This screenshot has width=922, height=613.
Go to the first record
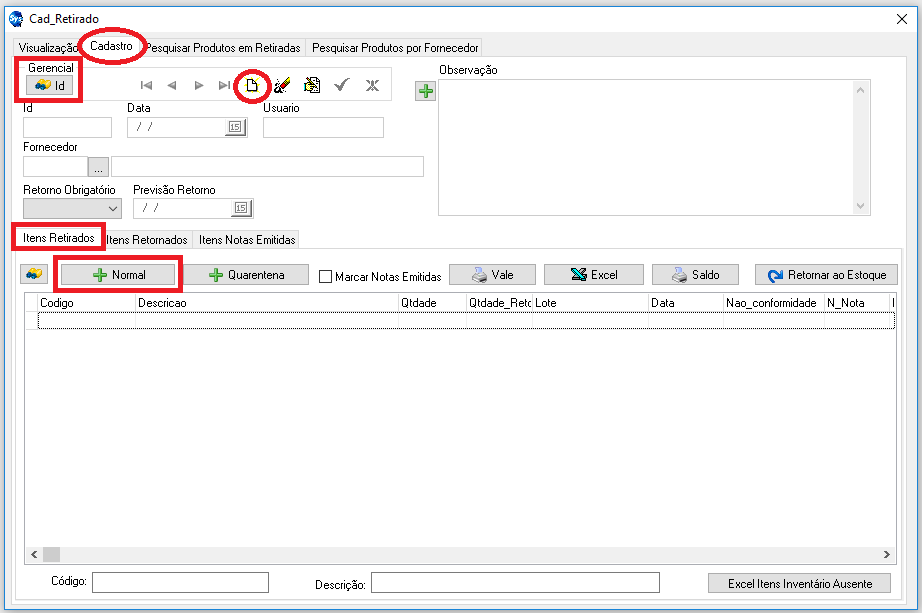[146, 85]
